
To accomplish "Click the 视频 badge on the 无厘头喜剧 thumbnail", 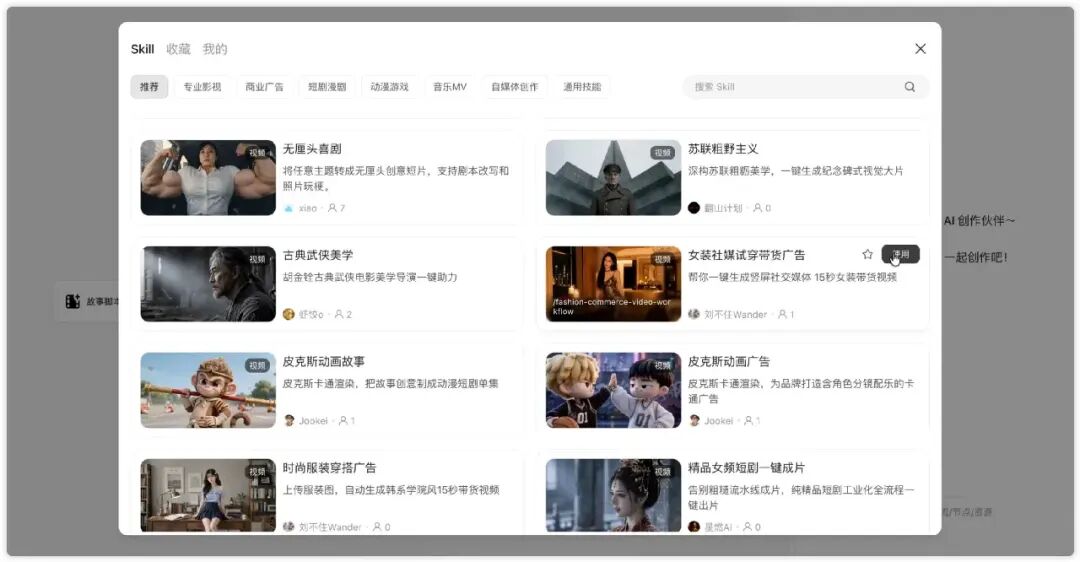I will pos(258,153).
